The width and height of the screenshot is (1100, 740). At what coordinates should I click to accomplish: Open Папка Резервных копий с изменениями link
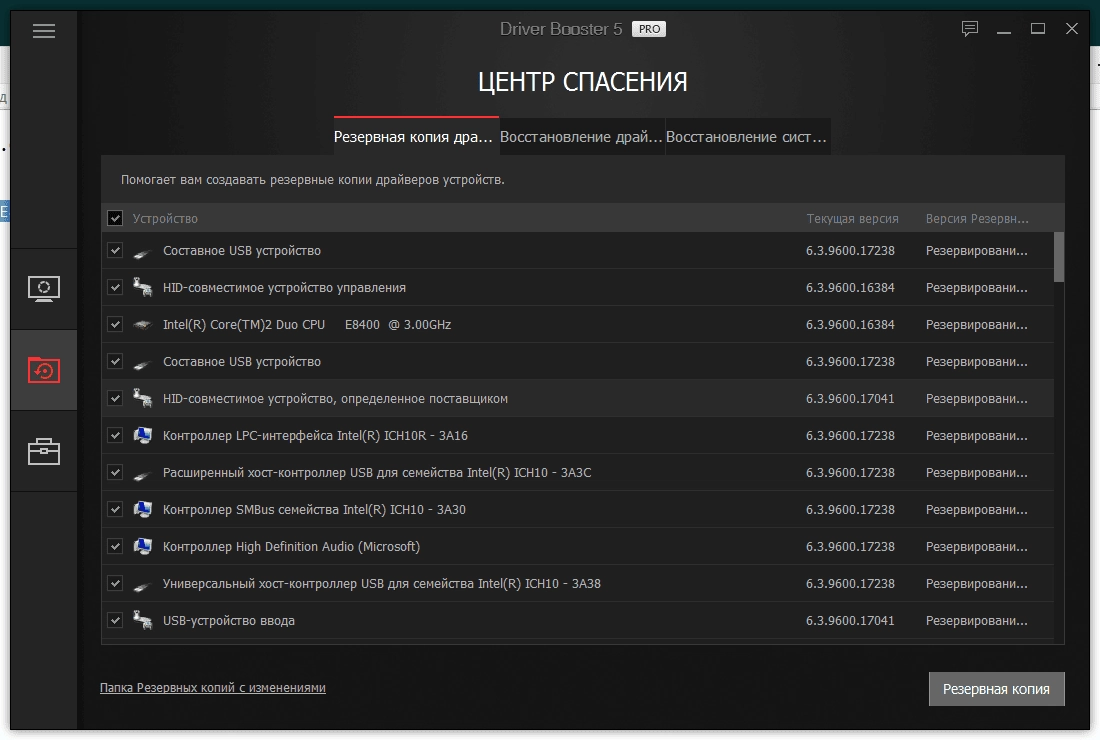pyautogui.click(x=213, y=688)
